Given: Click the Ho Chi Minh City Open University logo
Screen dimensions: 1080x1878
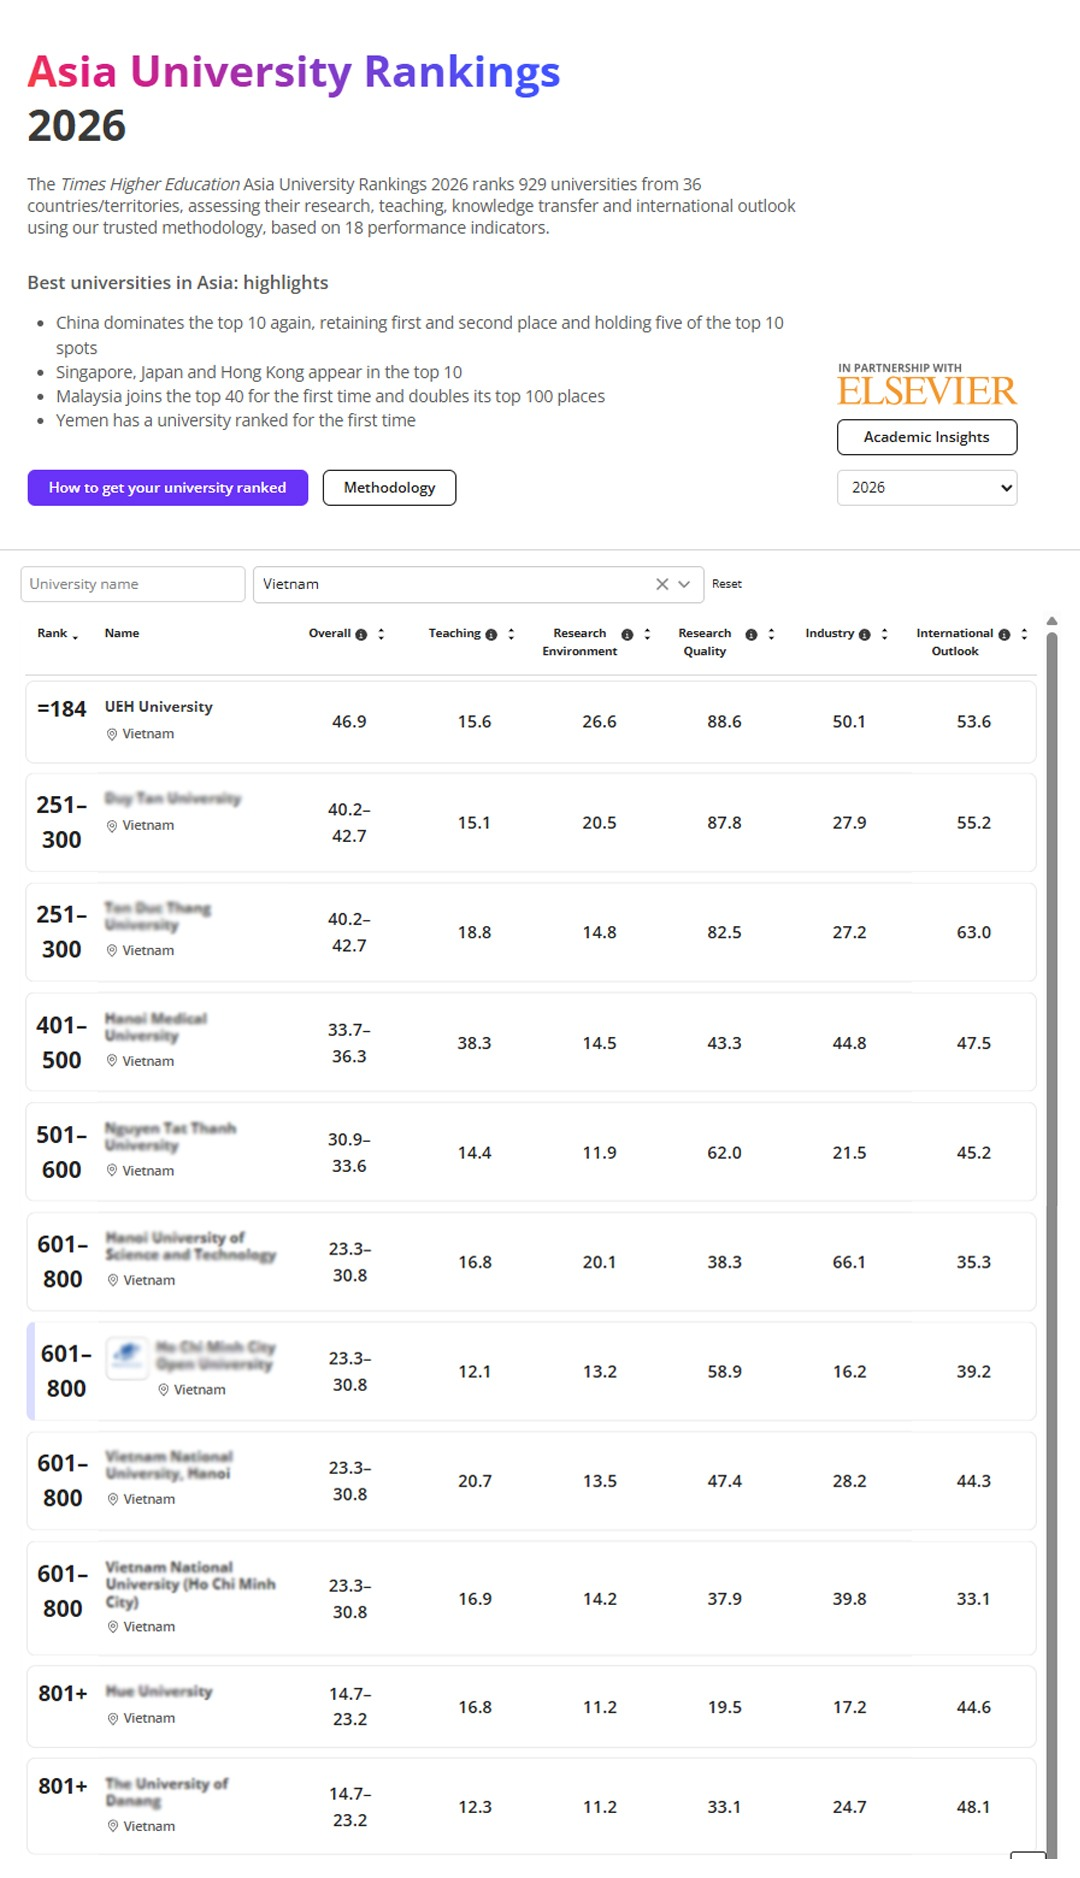Looking at the screenshot, I should (127, 1357).
